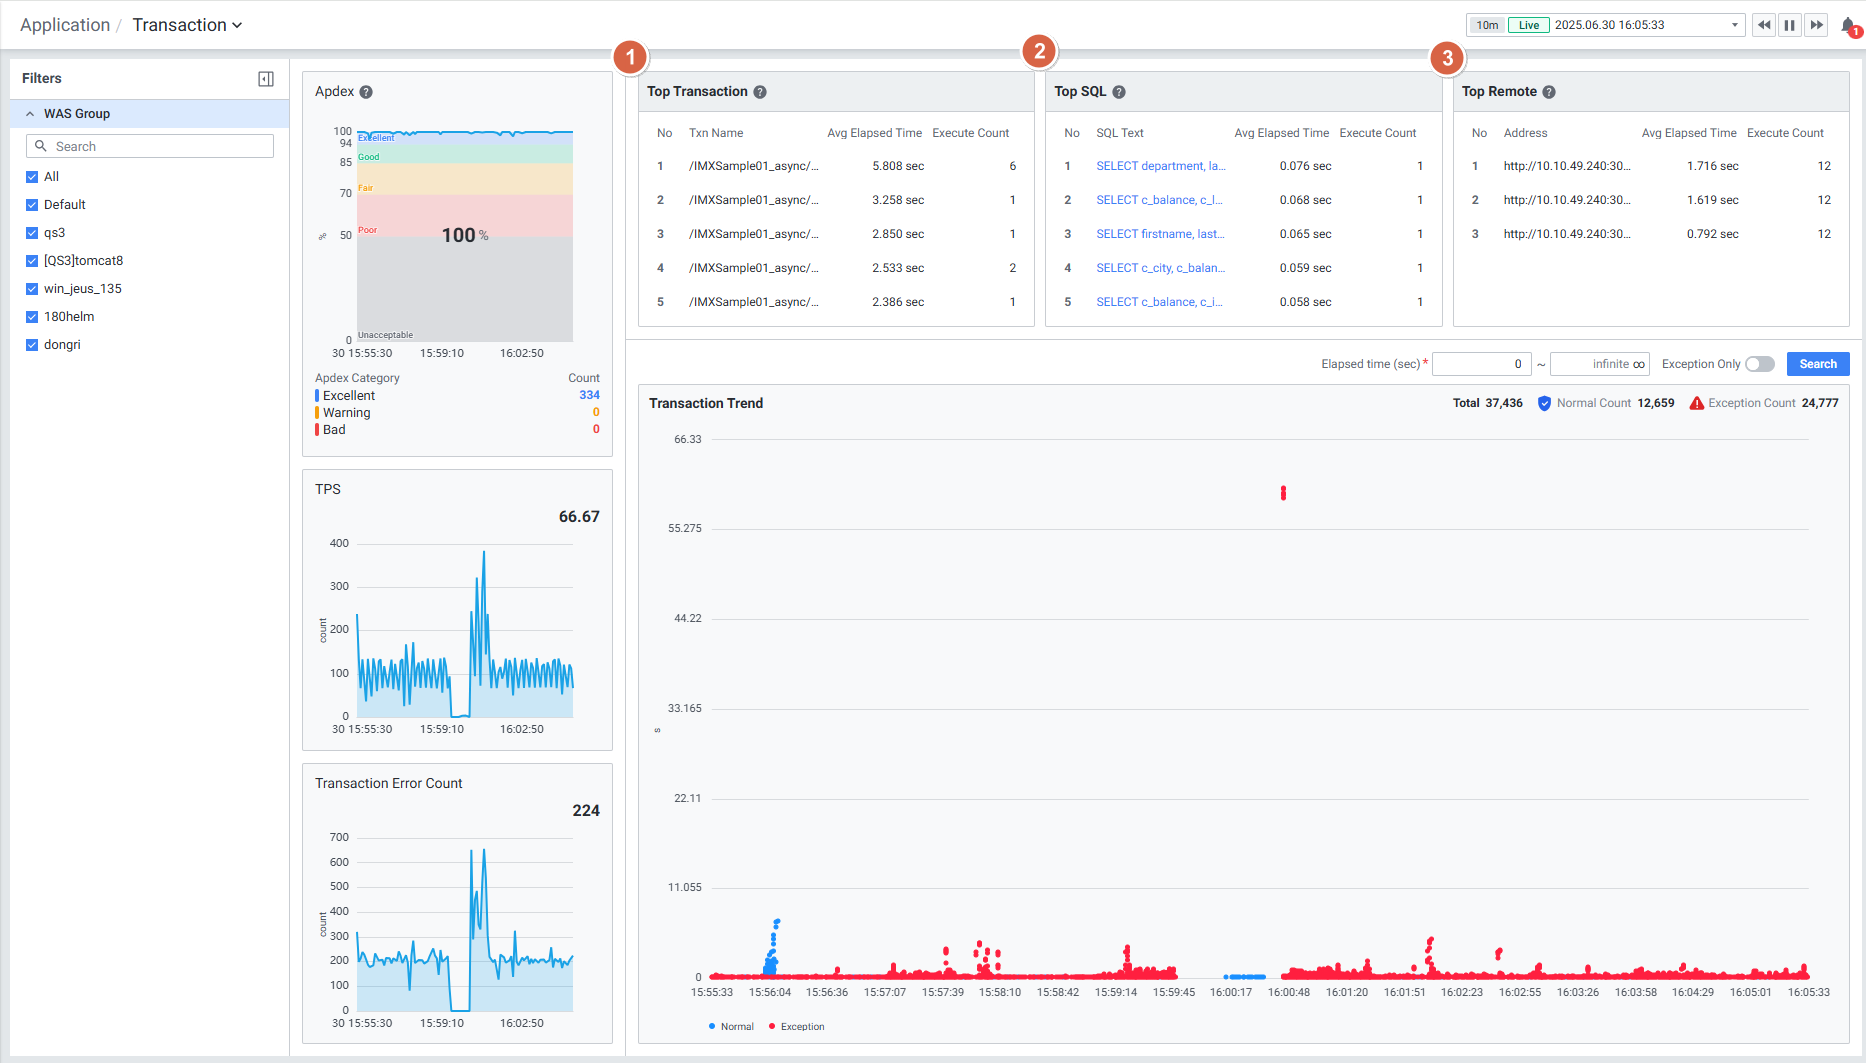The height and width of the screenshot is (1063, 1866).
Task: Uncheck the win_jeus_135 checkbox
Action: (32, 289)
